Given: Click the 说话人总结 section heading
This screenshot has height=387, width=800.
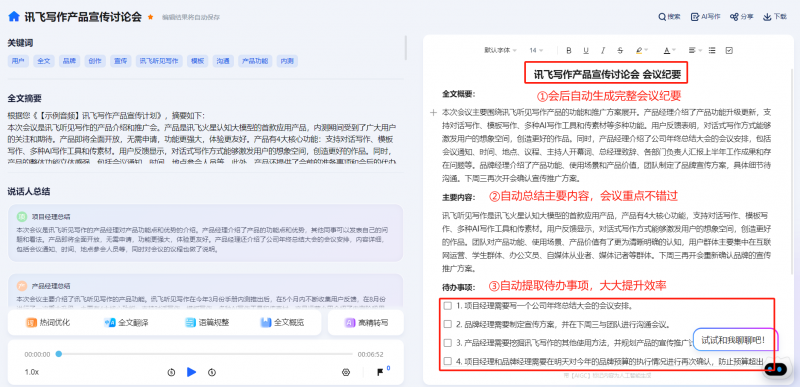Looking at the screenshot, I should tap(29, 191).
